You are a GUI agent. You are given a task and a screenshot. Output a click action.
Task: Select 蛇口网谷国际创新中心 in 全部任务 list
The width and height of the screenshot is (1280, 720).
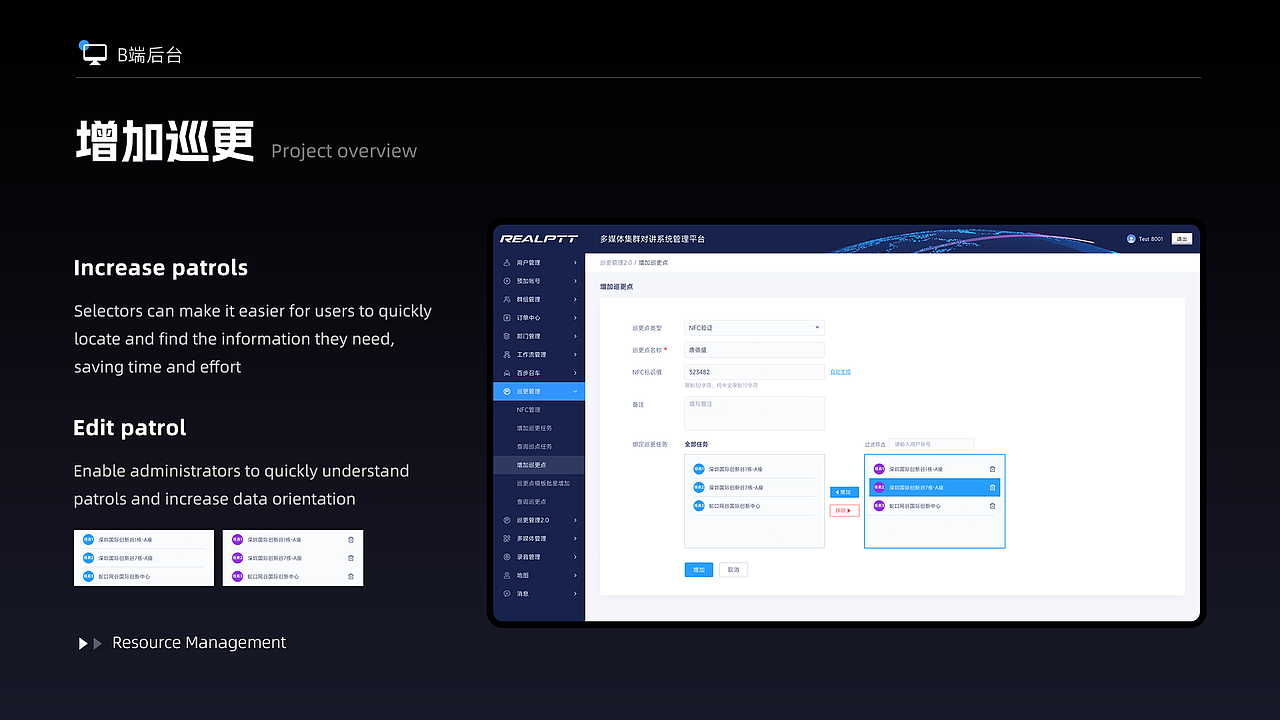(754, 506)
